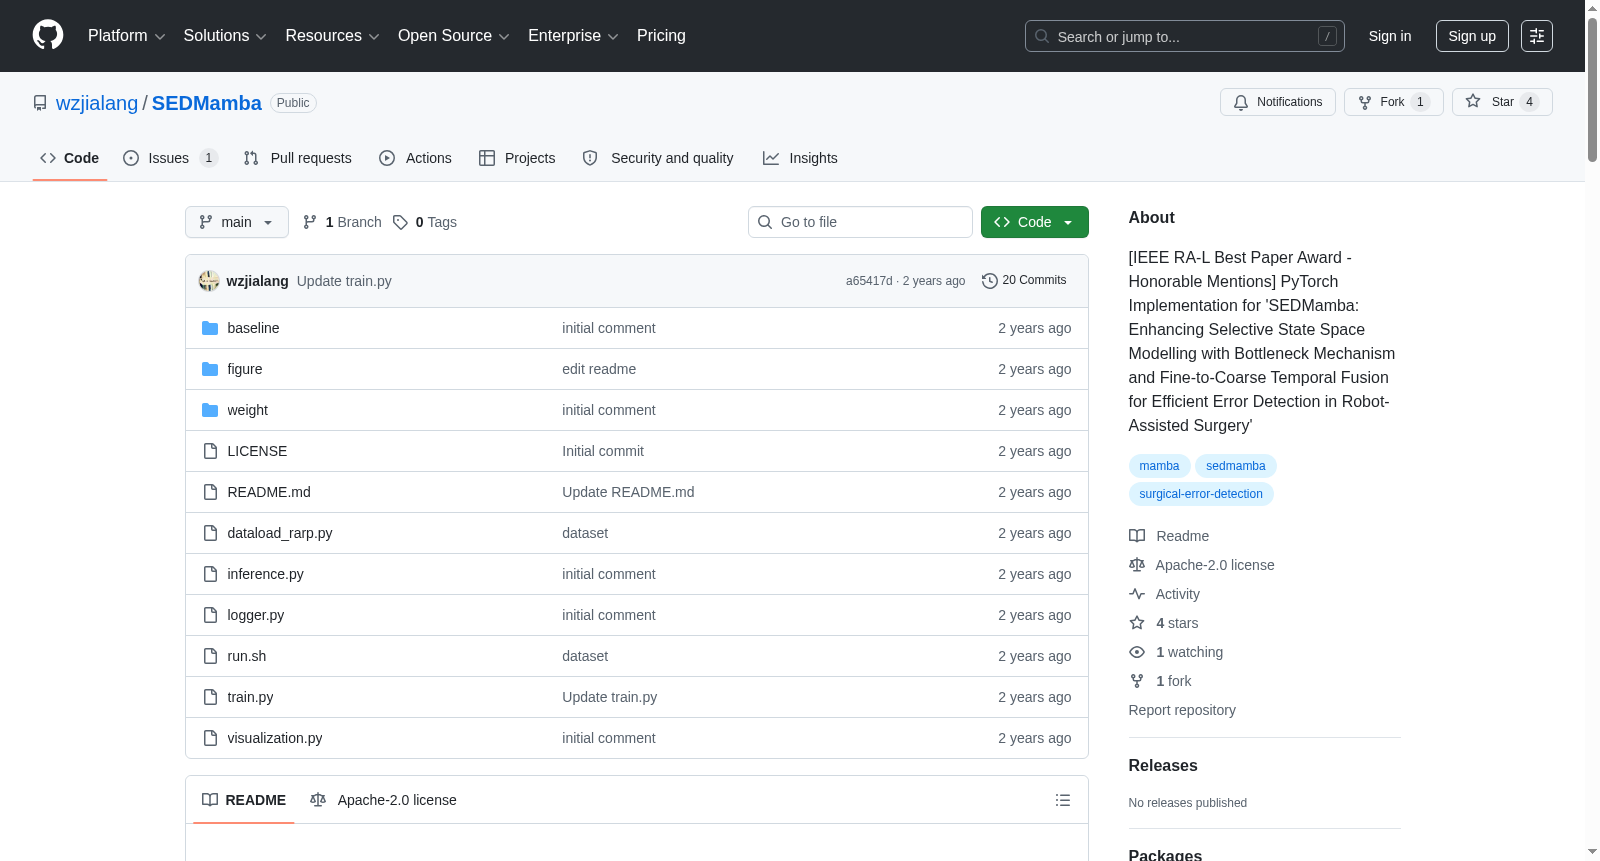The width and height of the screenshot is (1600, 861).
Task: Click the inference.py file icon
Action: [210, 574]
